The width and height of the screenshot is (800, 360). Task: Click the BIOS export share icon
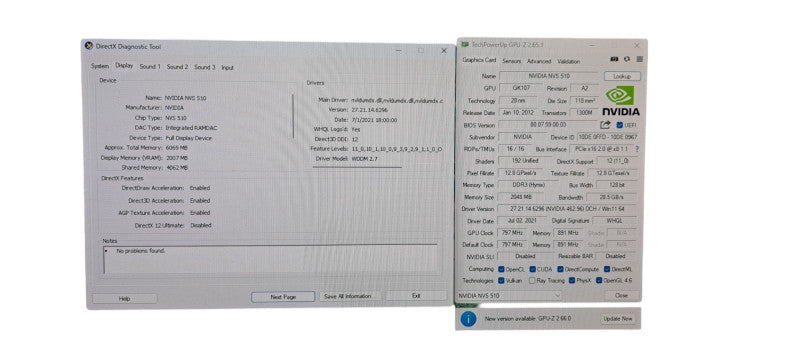click(605, 125)
